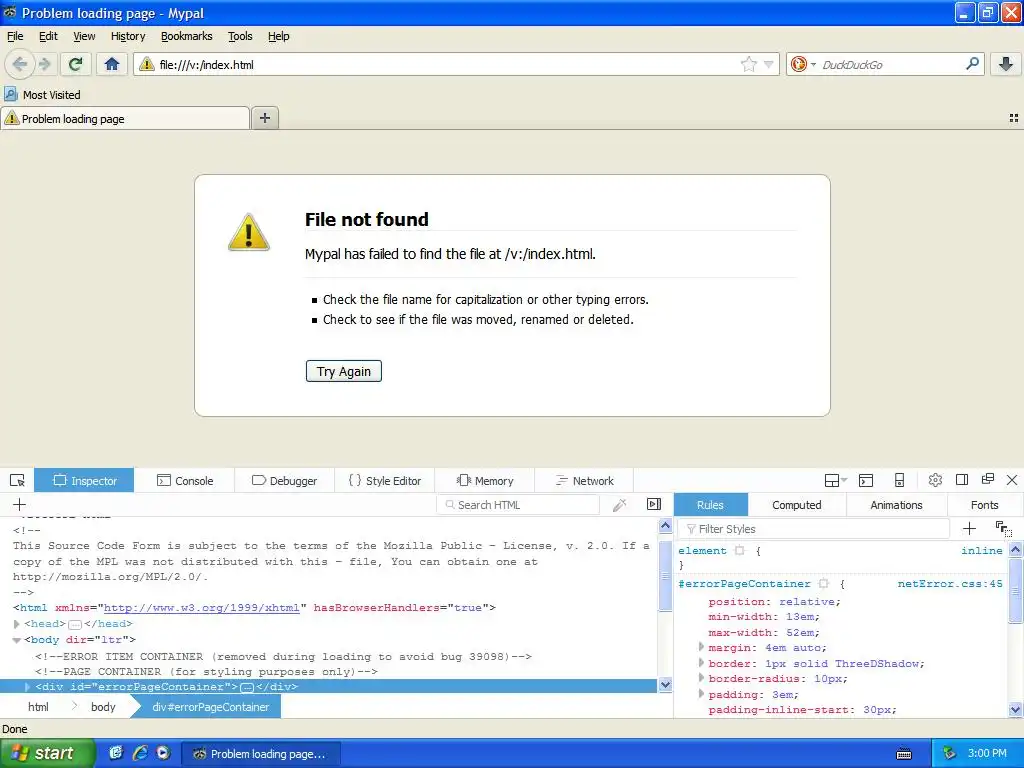Click the Filter Styles field
Viewport: 1024px width, 768px height.
814,529
